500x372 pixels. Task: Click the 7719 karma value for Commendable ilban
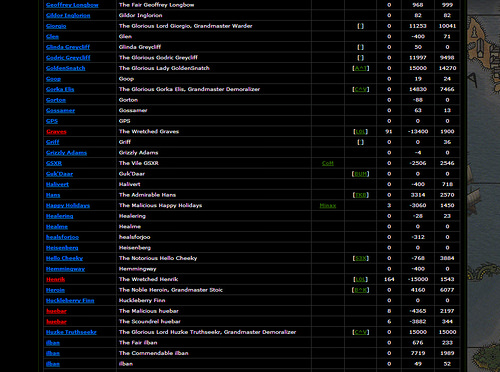(x=418, y=353)
